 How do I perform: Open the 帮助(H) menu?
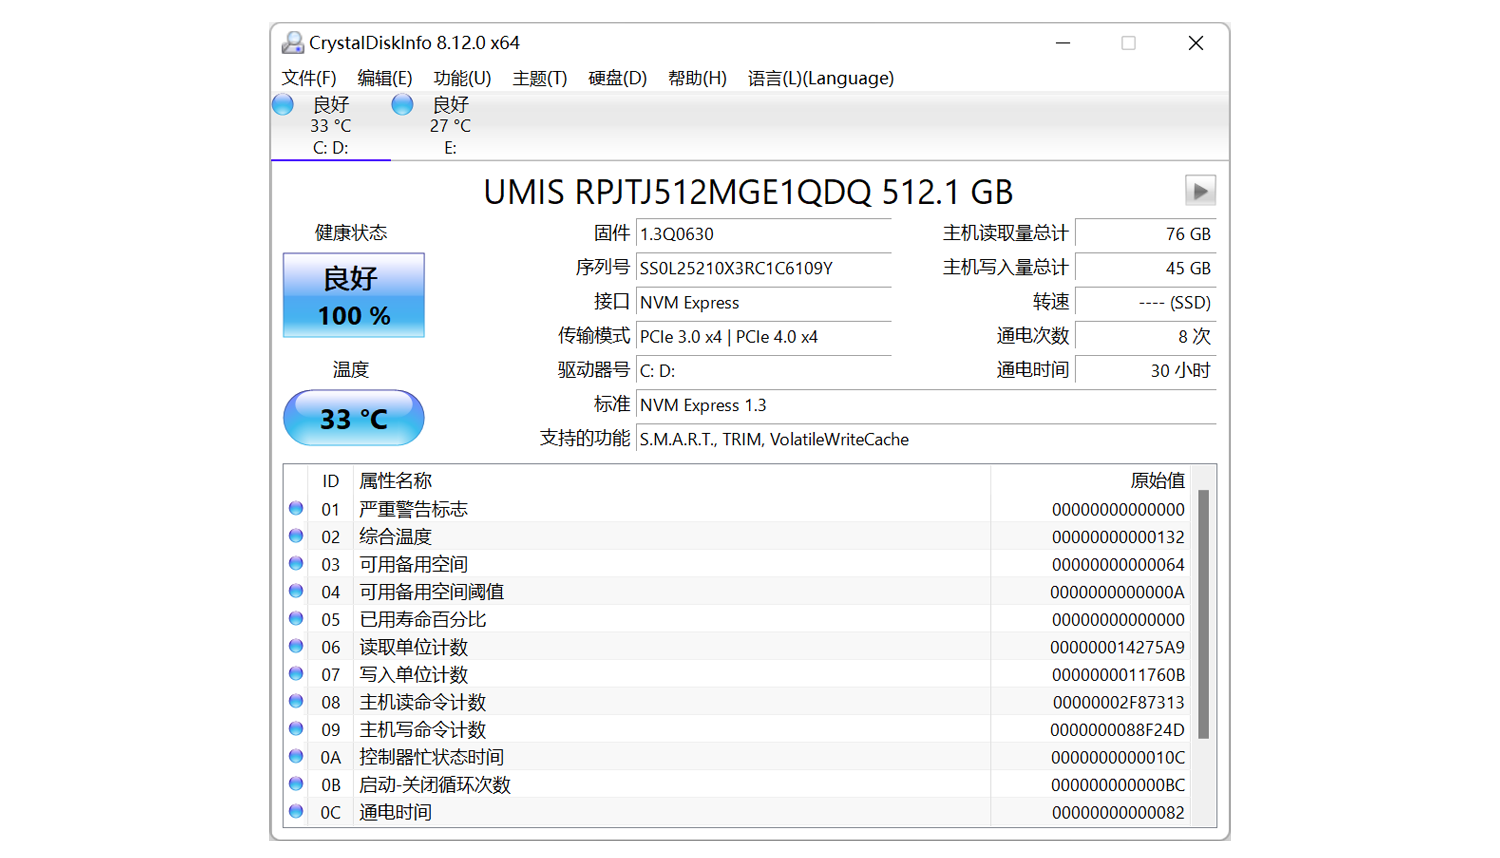click(697, 78)
